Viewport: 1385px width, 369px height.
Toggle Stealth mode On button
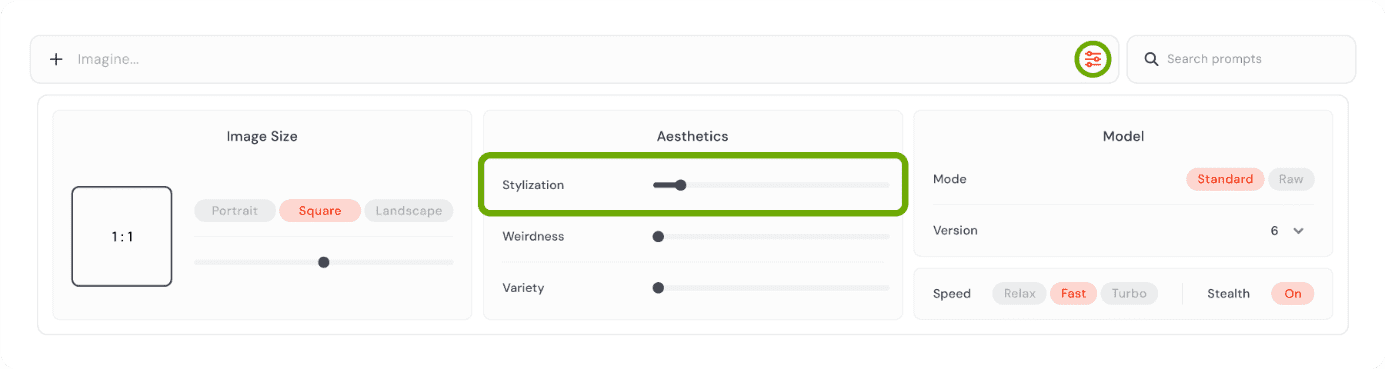click(x=1293, y=294)
